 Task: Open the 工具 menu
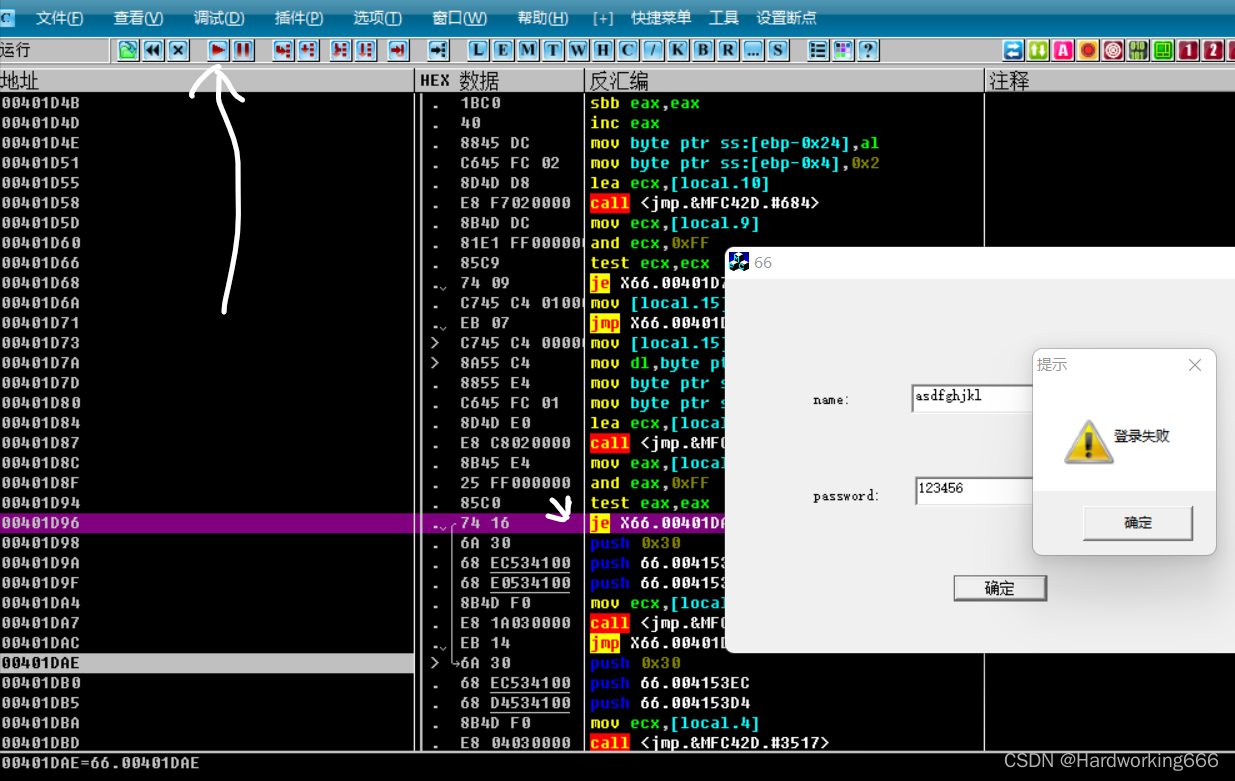coord(724,18)
